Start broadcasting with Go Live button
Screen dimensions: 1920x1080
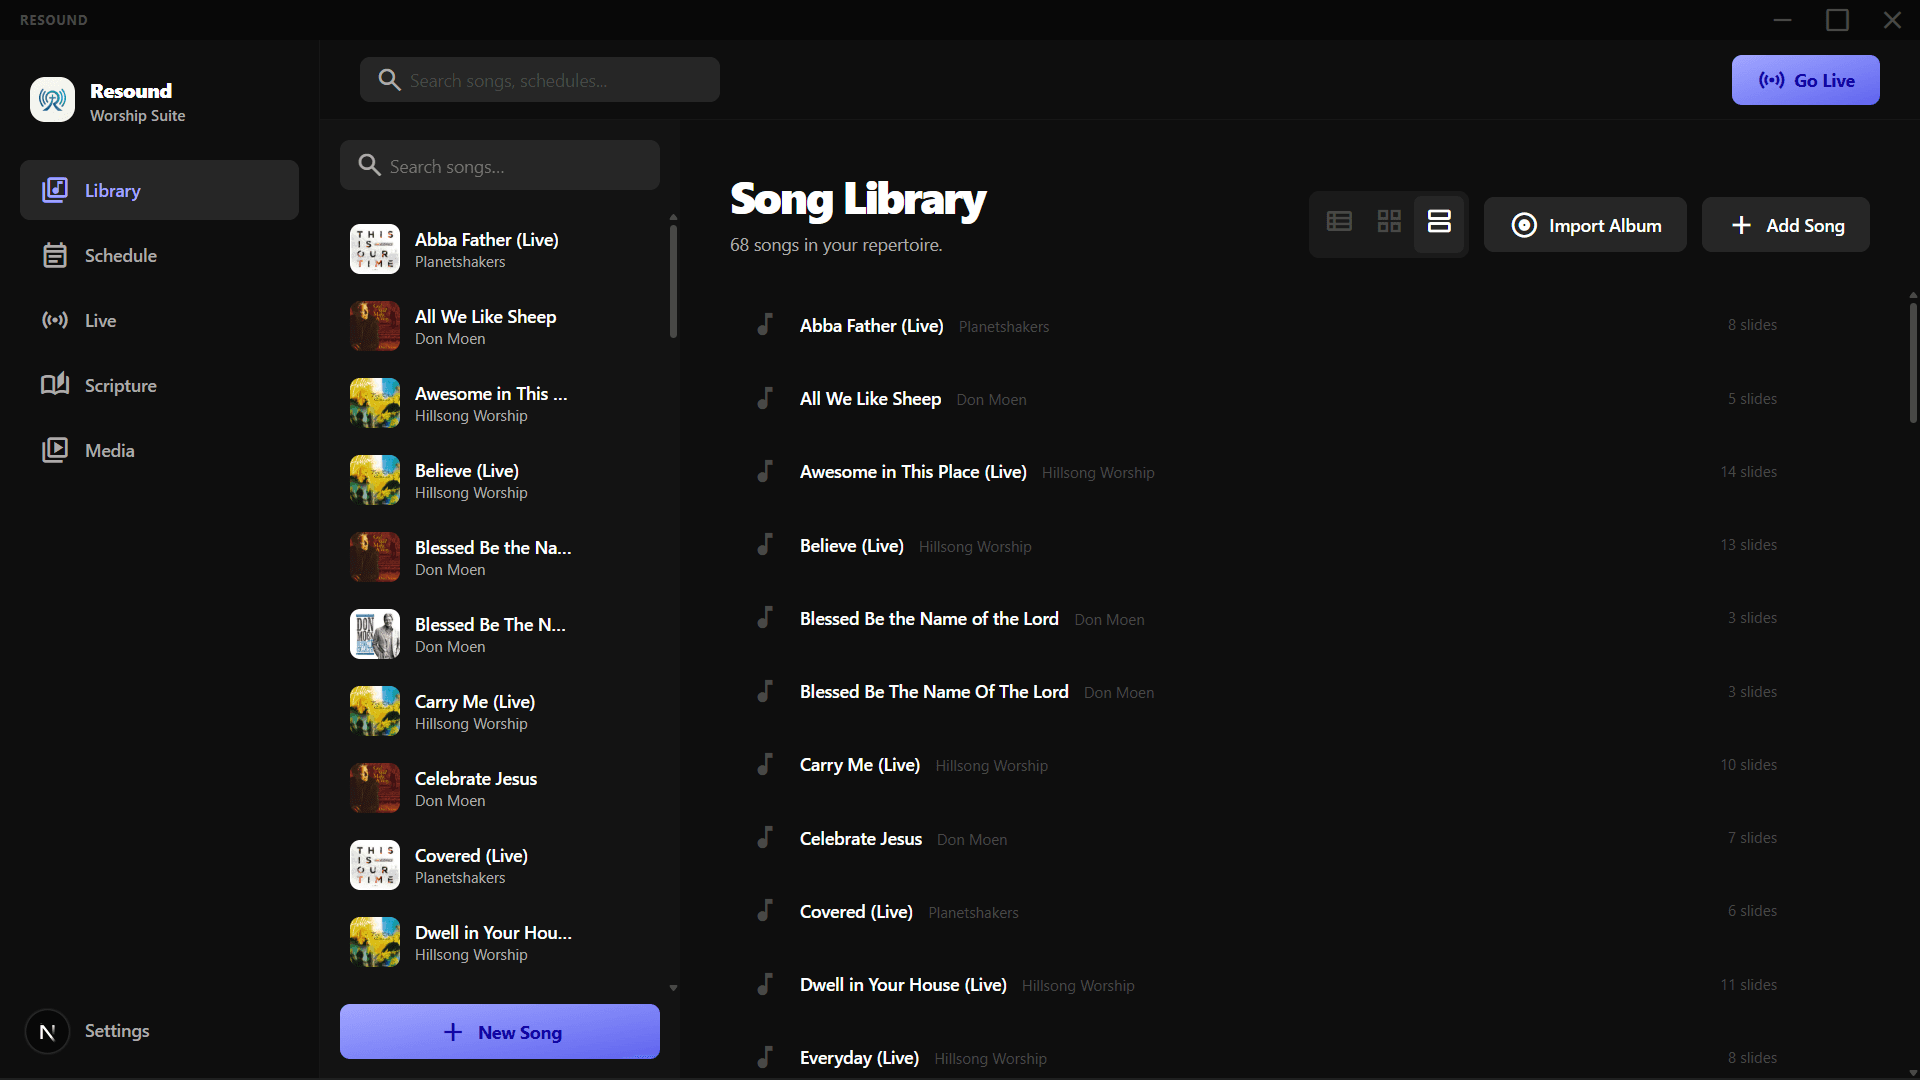tap(1805, 80)
